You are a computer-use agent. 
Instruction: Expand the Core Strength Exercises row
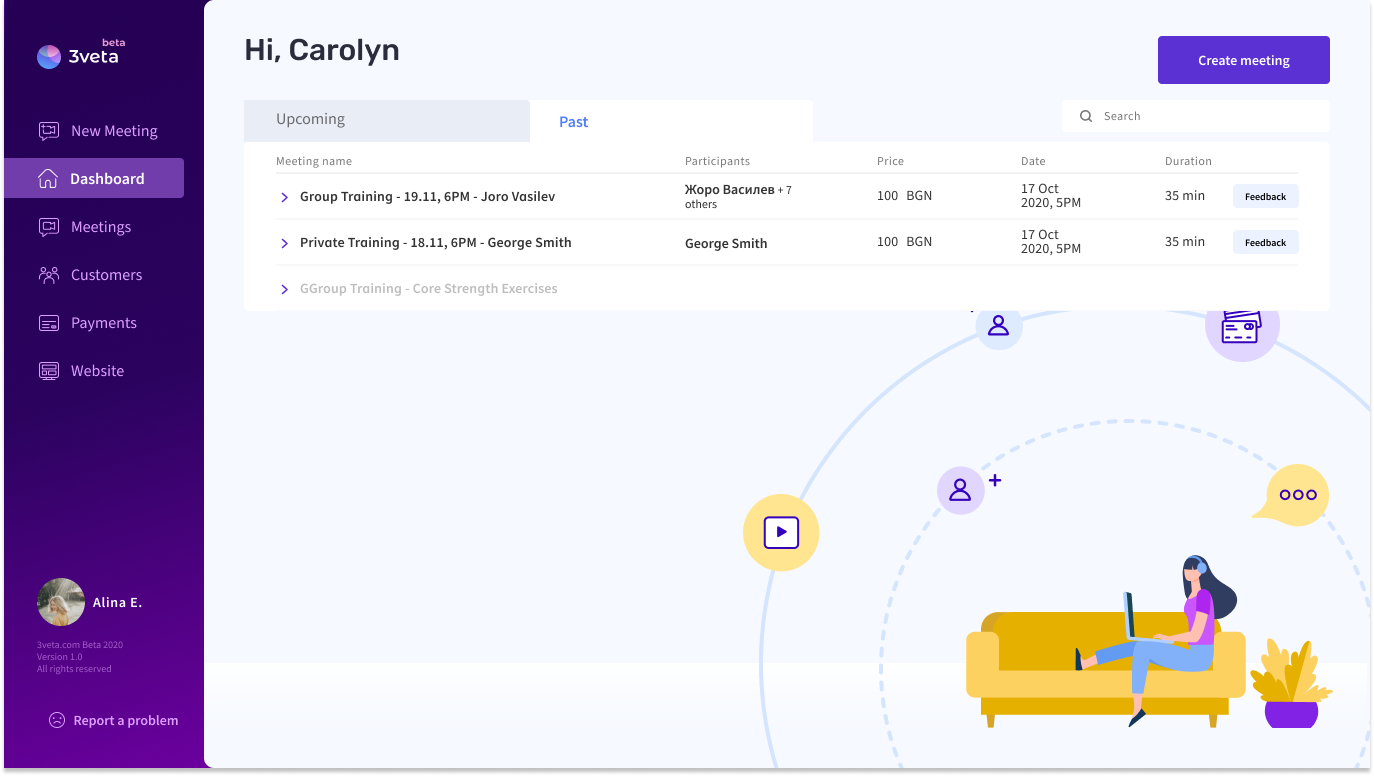click(285, 289)
